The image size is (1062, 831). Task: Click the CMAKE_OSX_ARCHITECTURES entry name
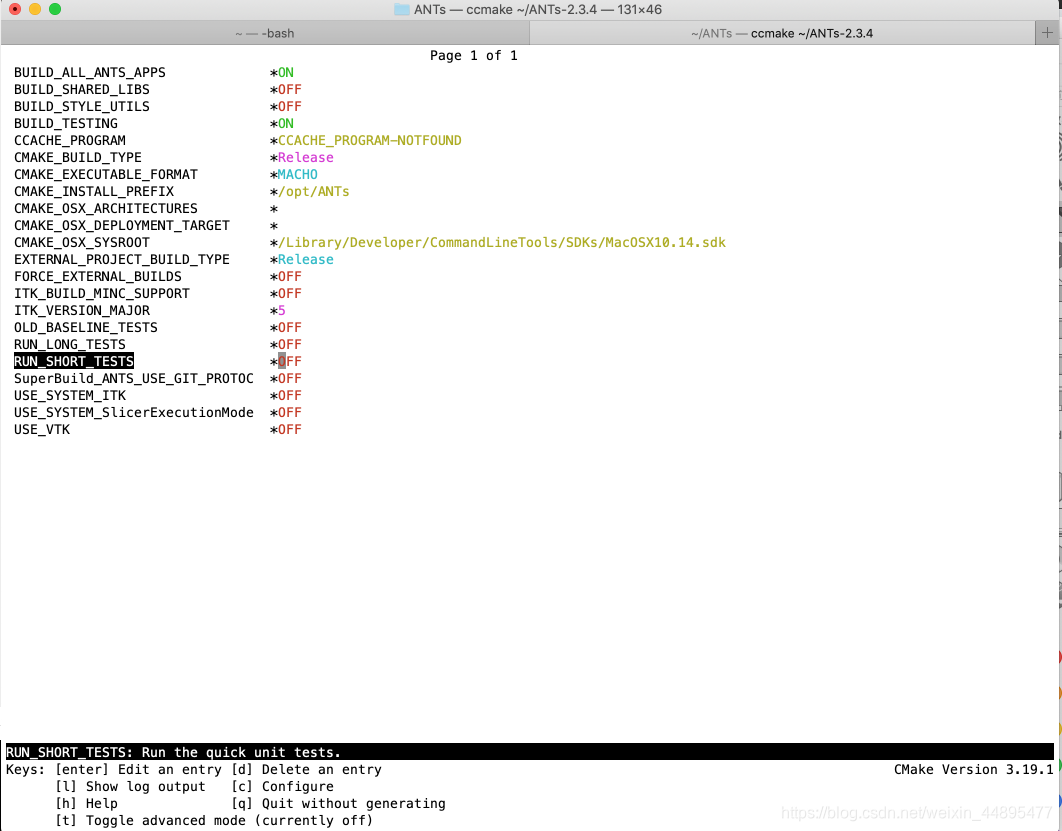point(106,209)
